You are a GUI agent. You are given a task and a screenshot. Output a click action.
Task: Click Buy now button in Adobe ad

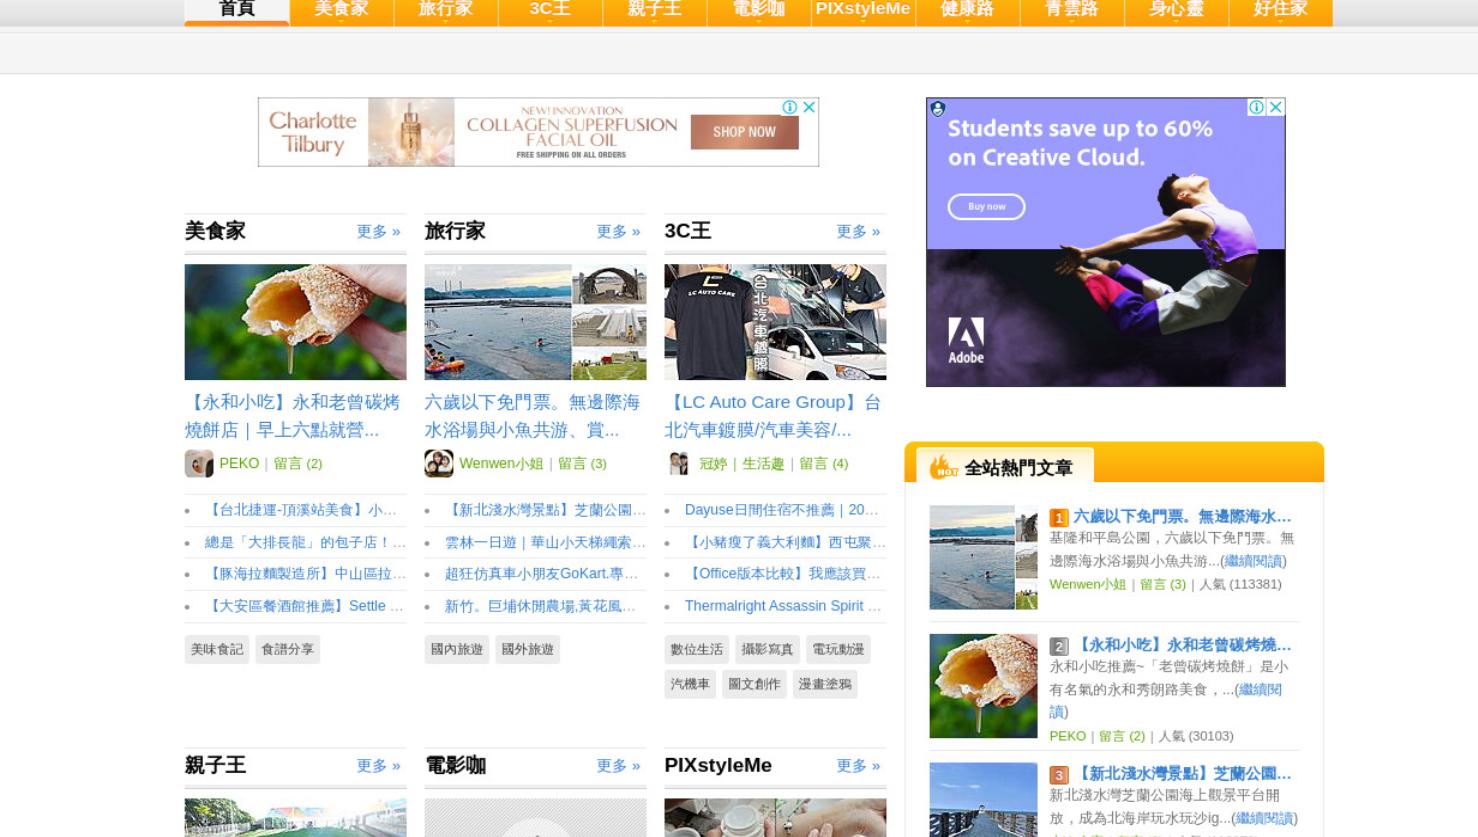(986, 207)
